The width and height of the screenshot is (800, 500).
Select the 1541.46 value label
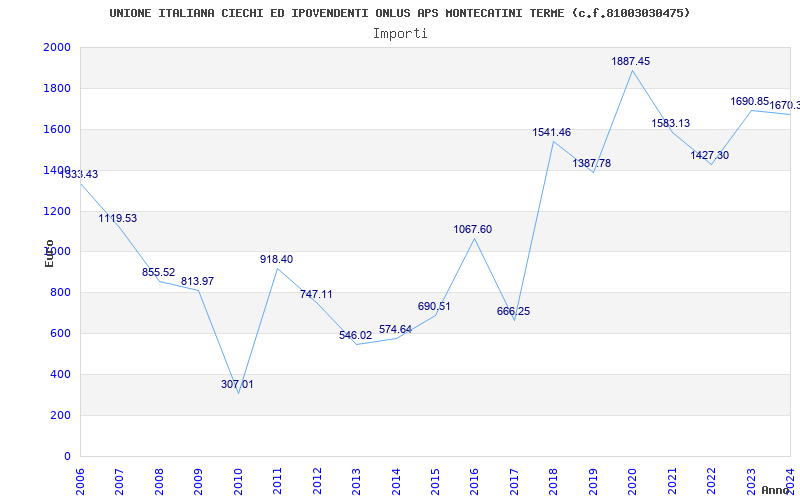[552, 133]
